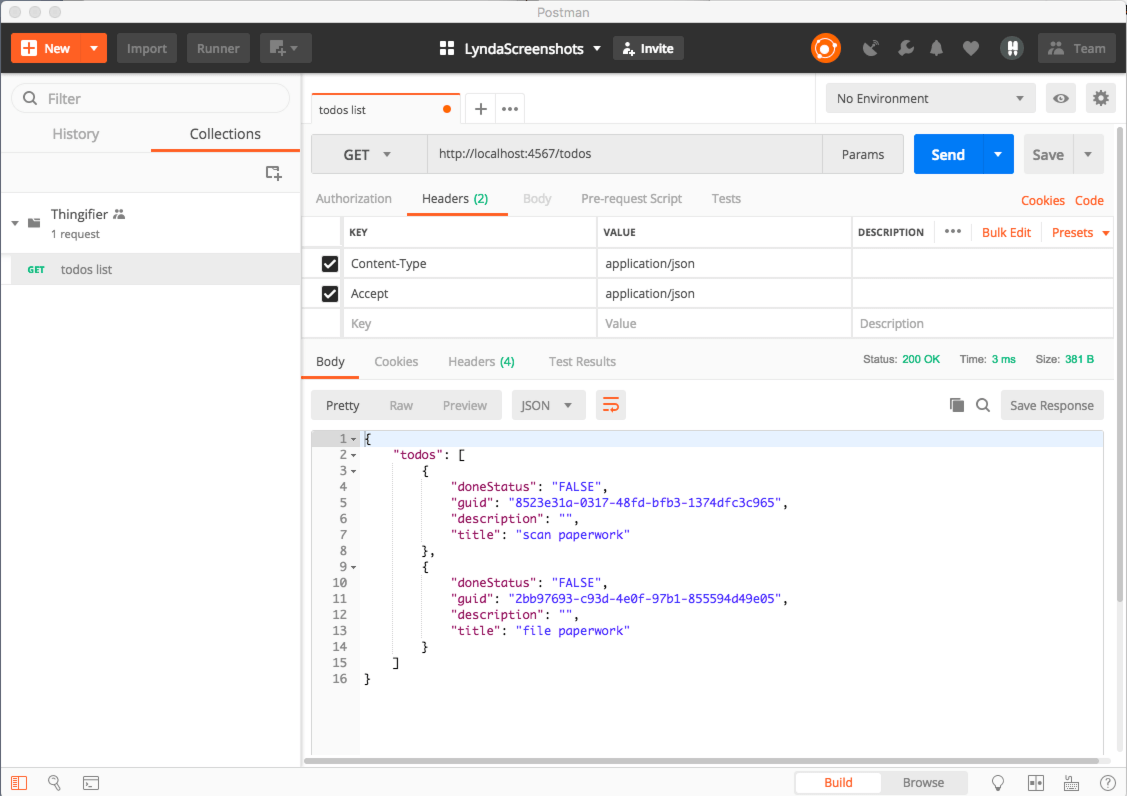Search the response with the magnifier icon
The image size is (1127, 796).
click(x=983, y=405)
